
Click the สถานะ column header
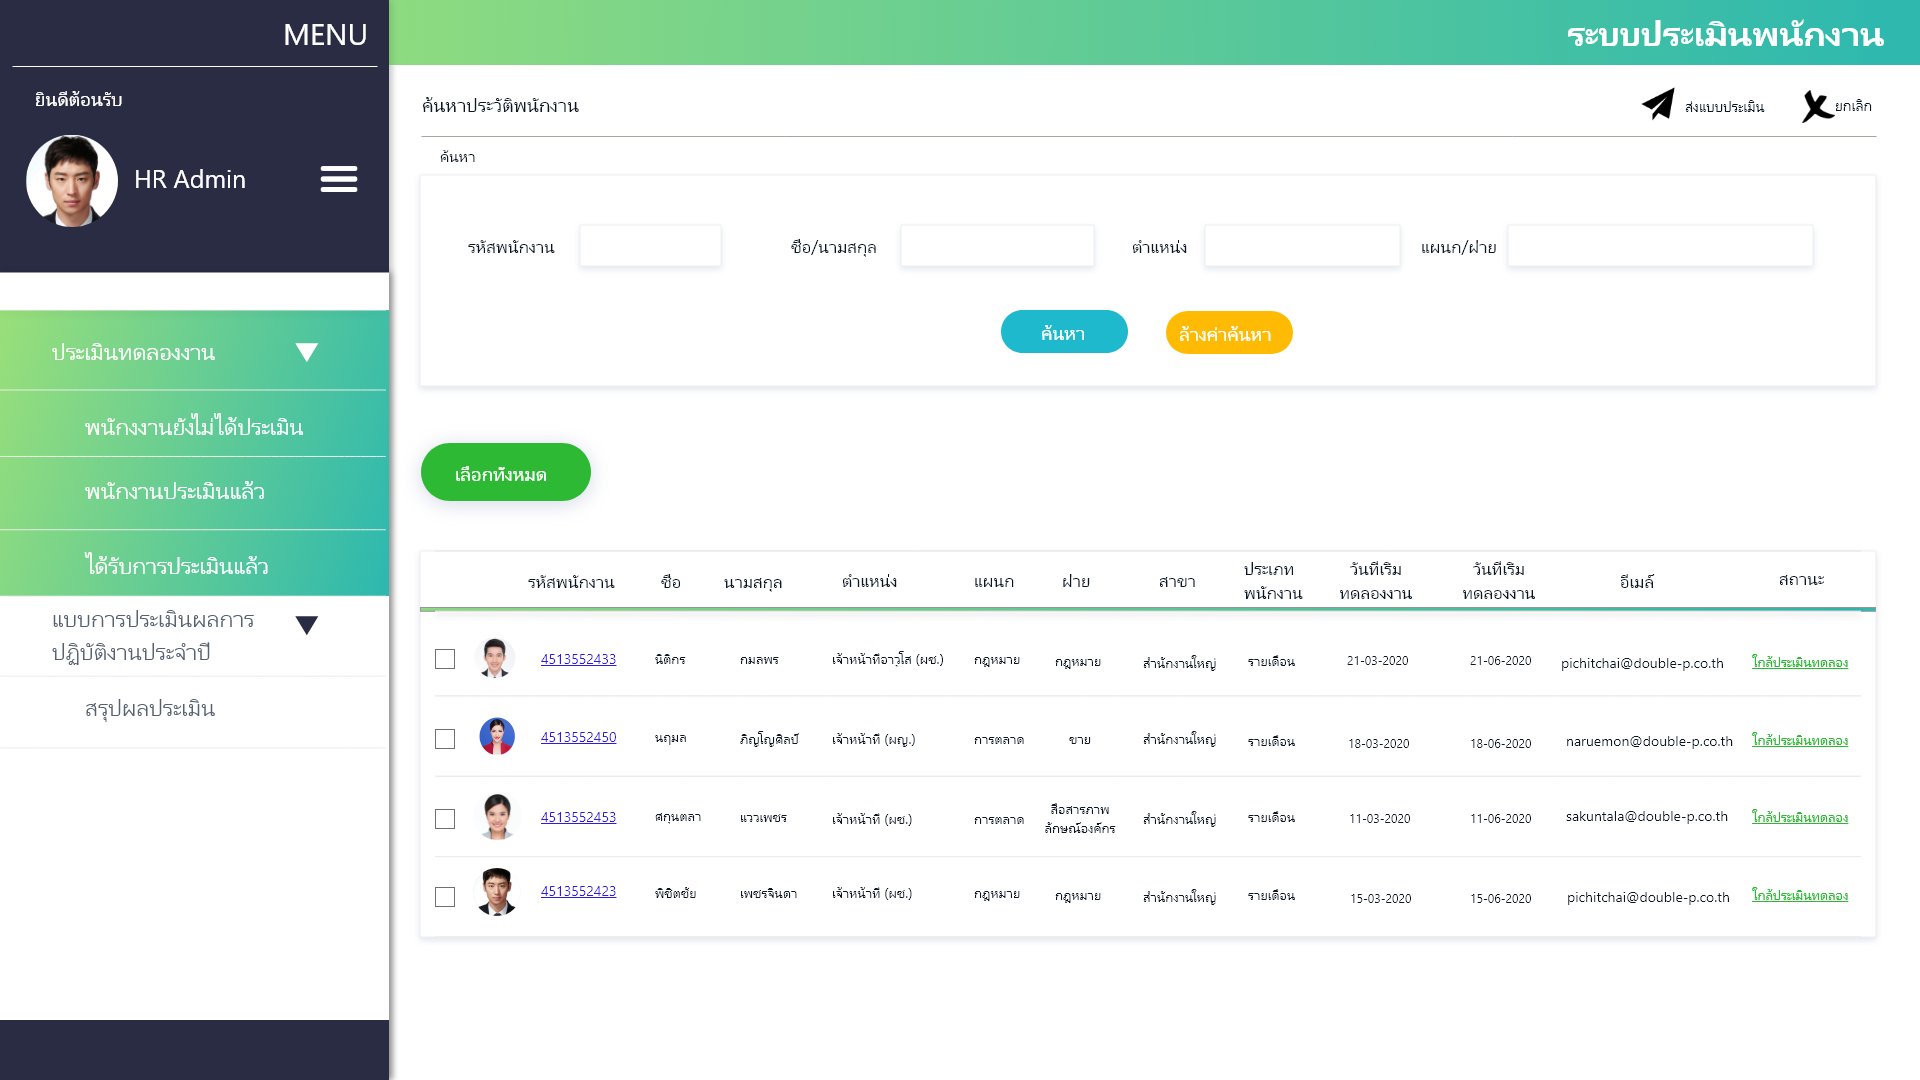[x=1802, y=579]
